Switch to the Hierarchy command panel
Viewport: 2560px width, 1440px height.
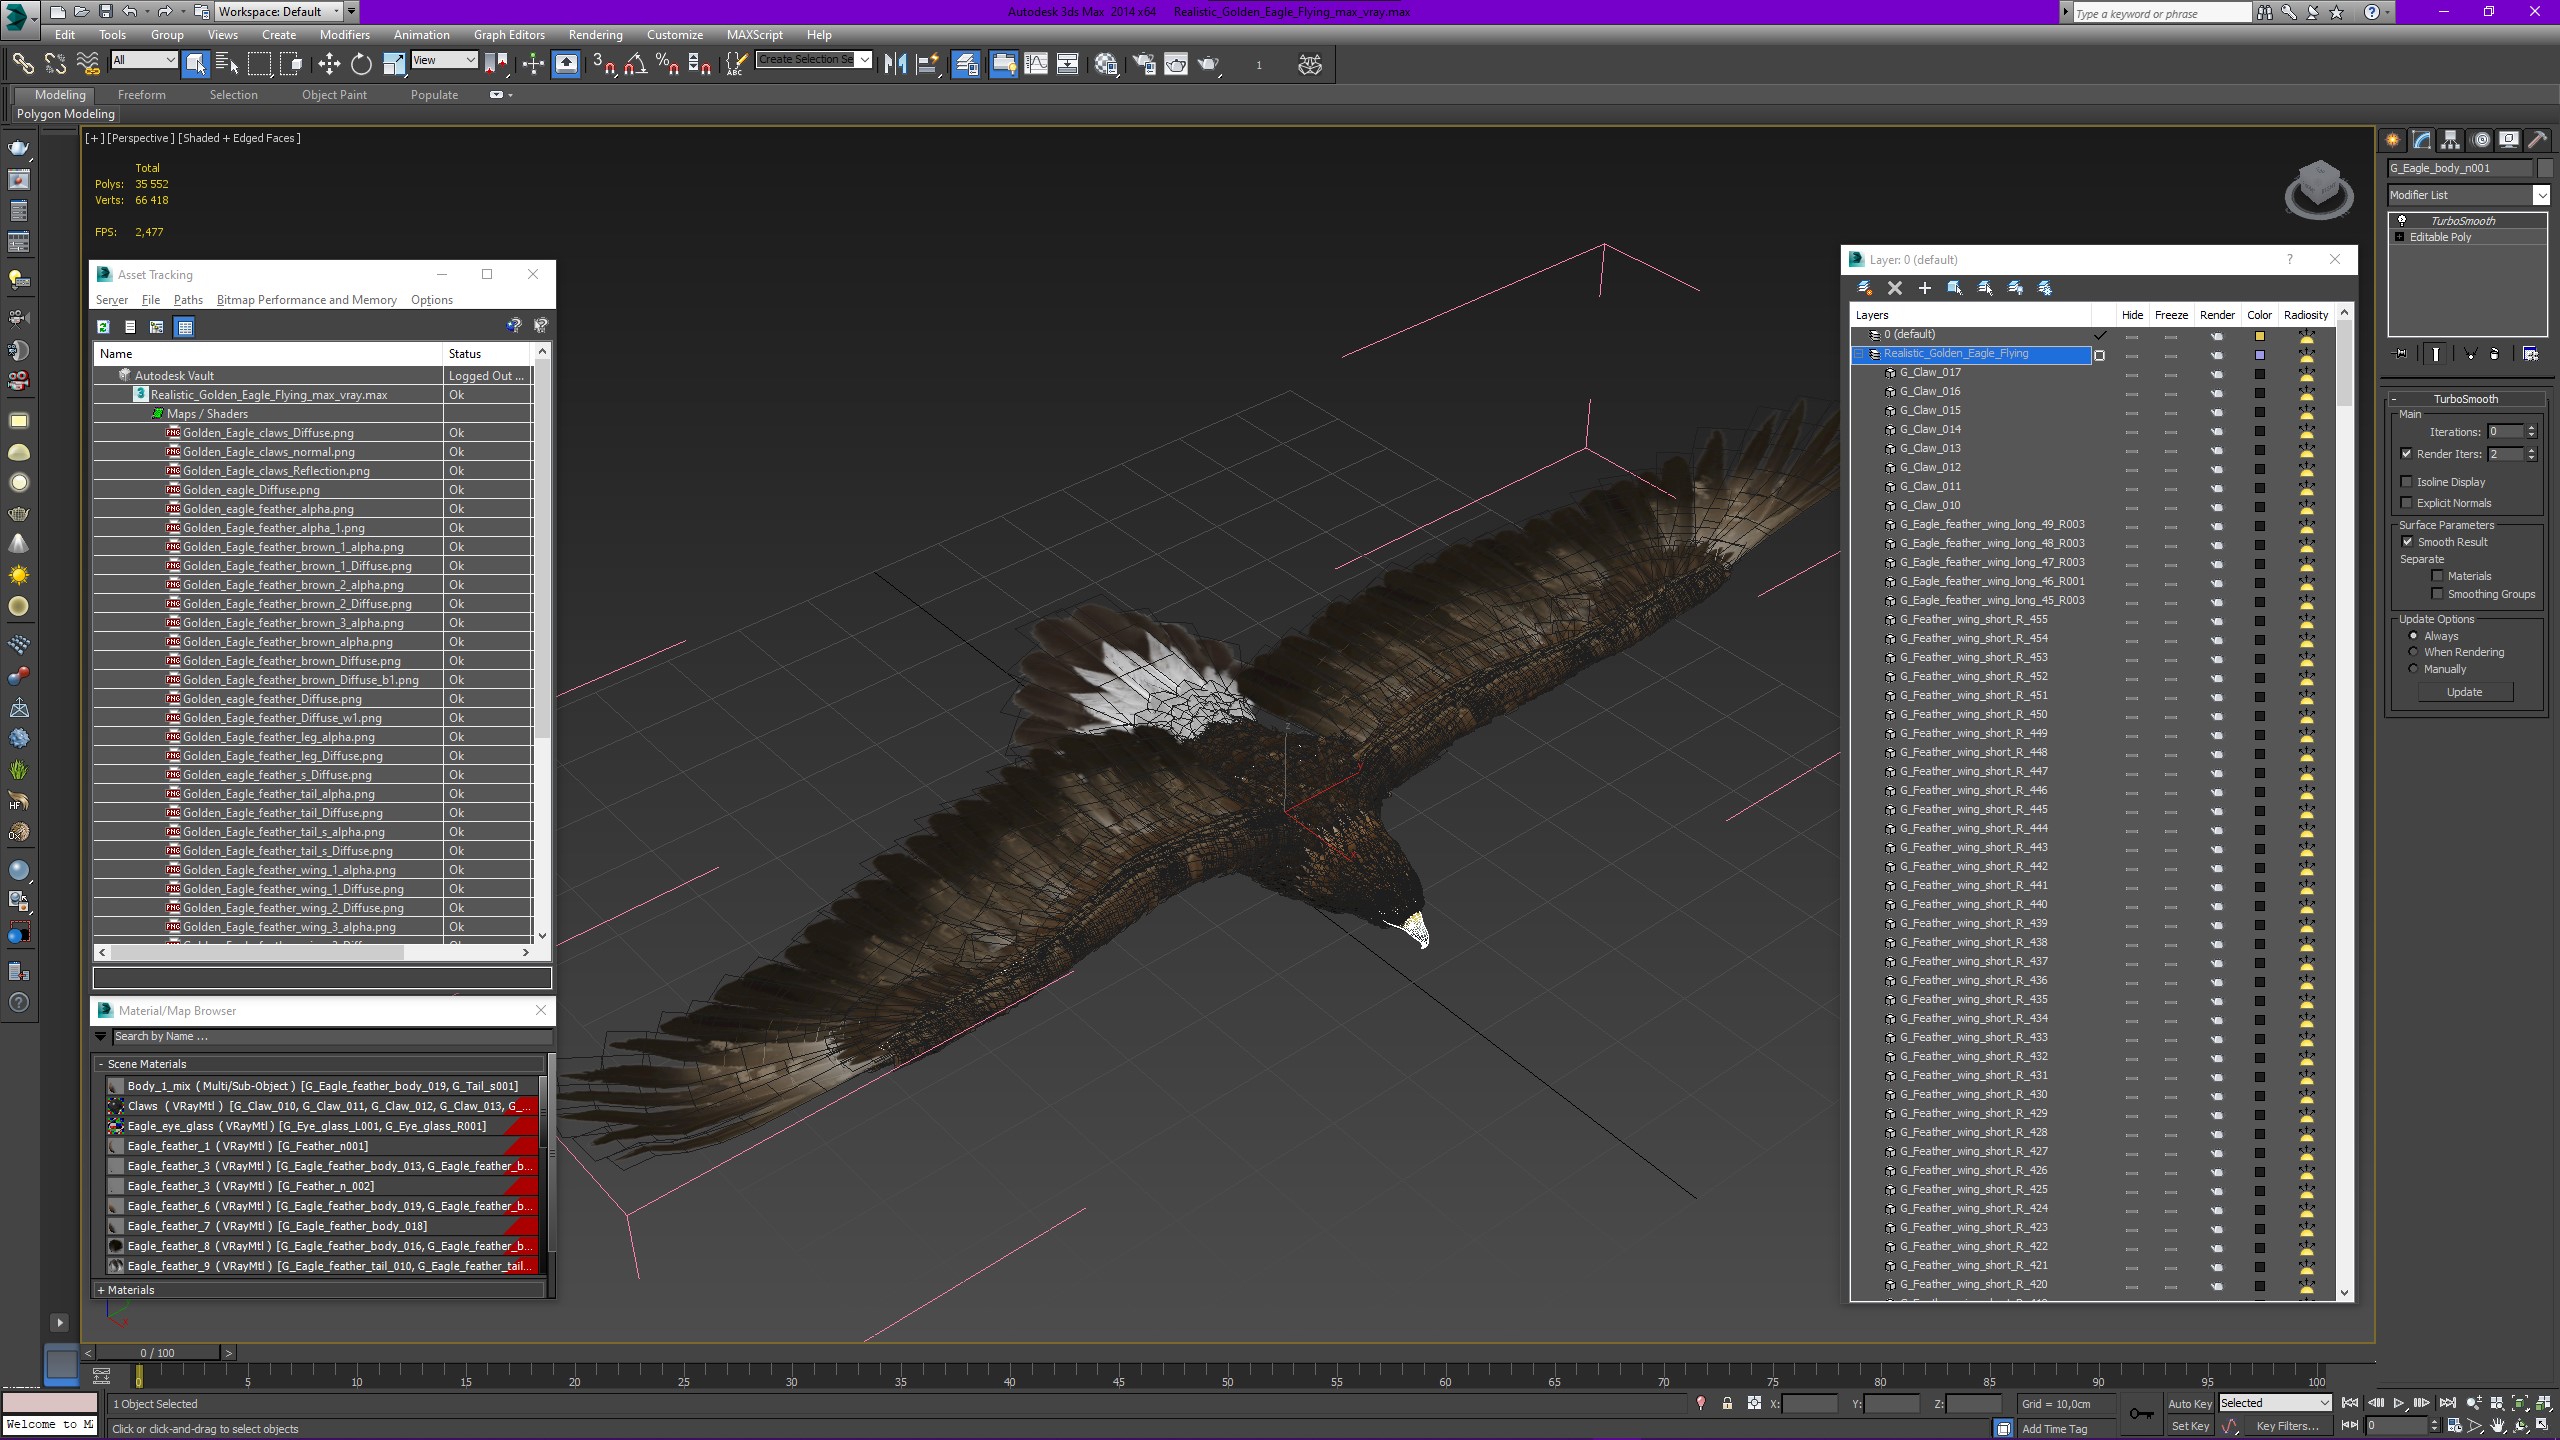click(2450, 140)
